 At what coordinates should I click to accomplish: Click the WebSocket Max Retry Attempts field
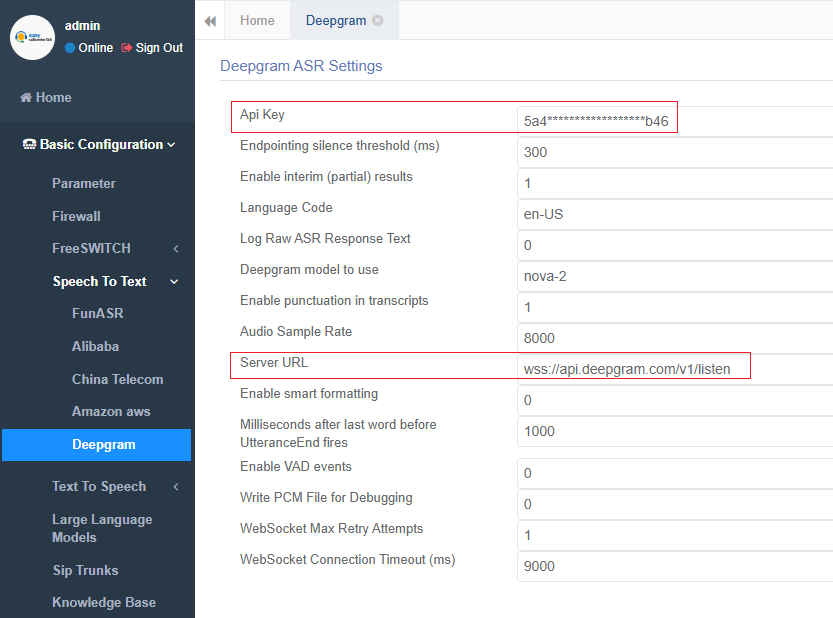pyautogui.click(x=675, y=535)
